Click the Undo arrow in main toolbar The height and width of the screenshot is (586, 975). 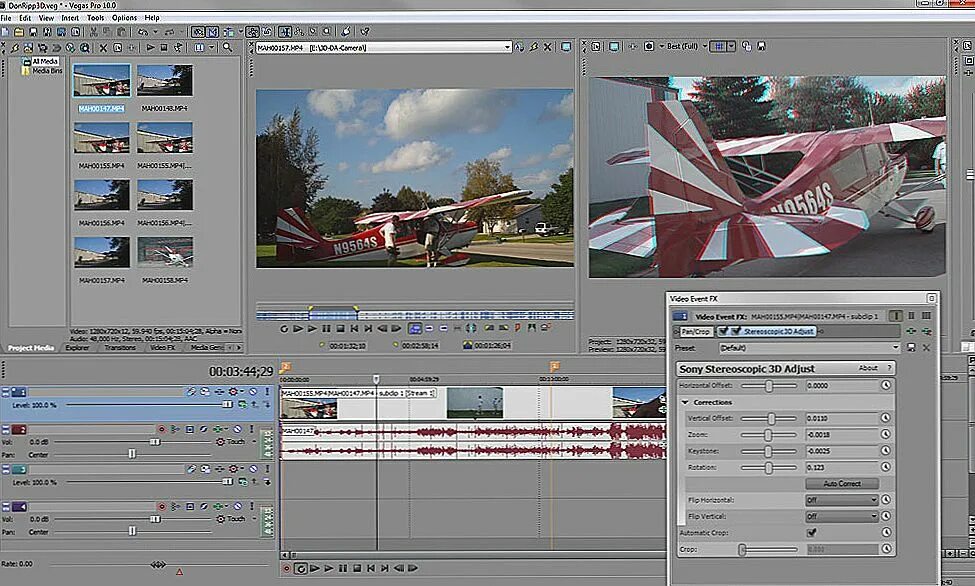[x=142, y=32]
